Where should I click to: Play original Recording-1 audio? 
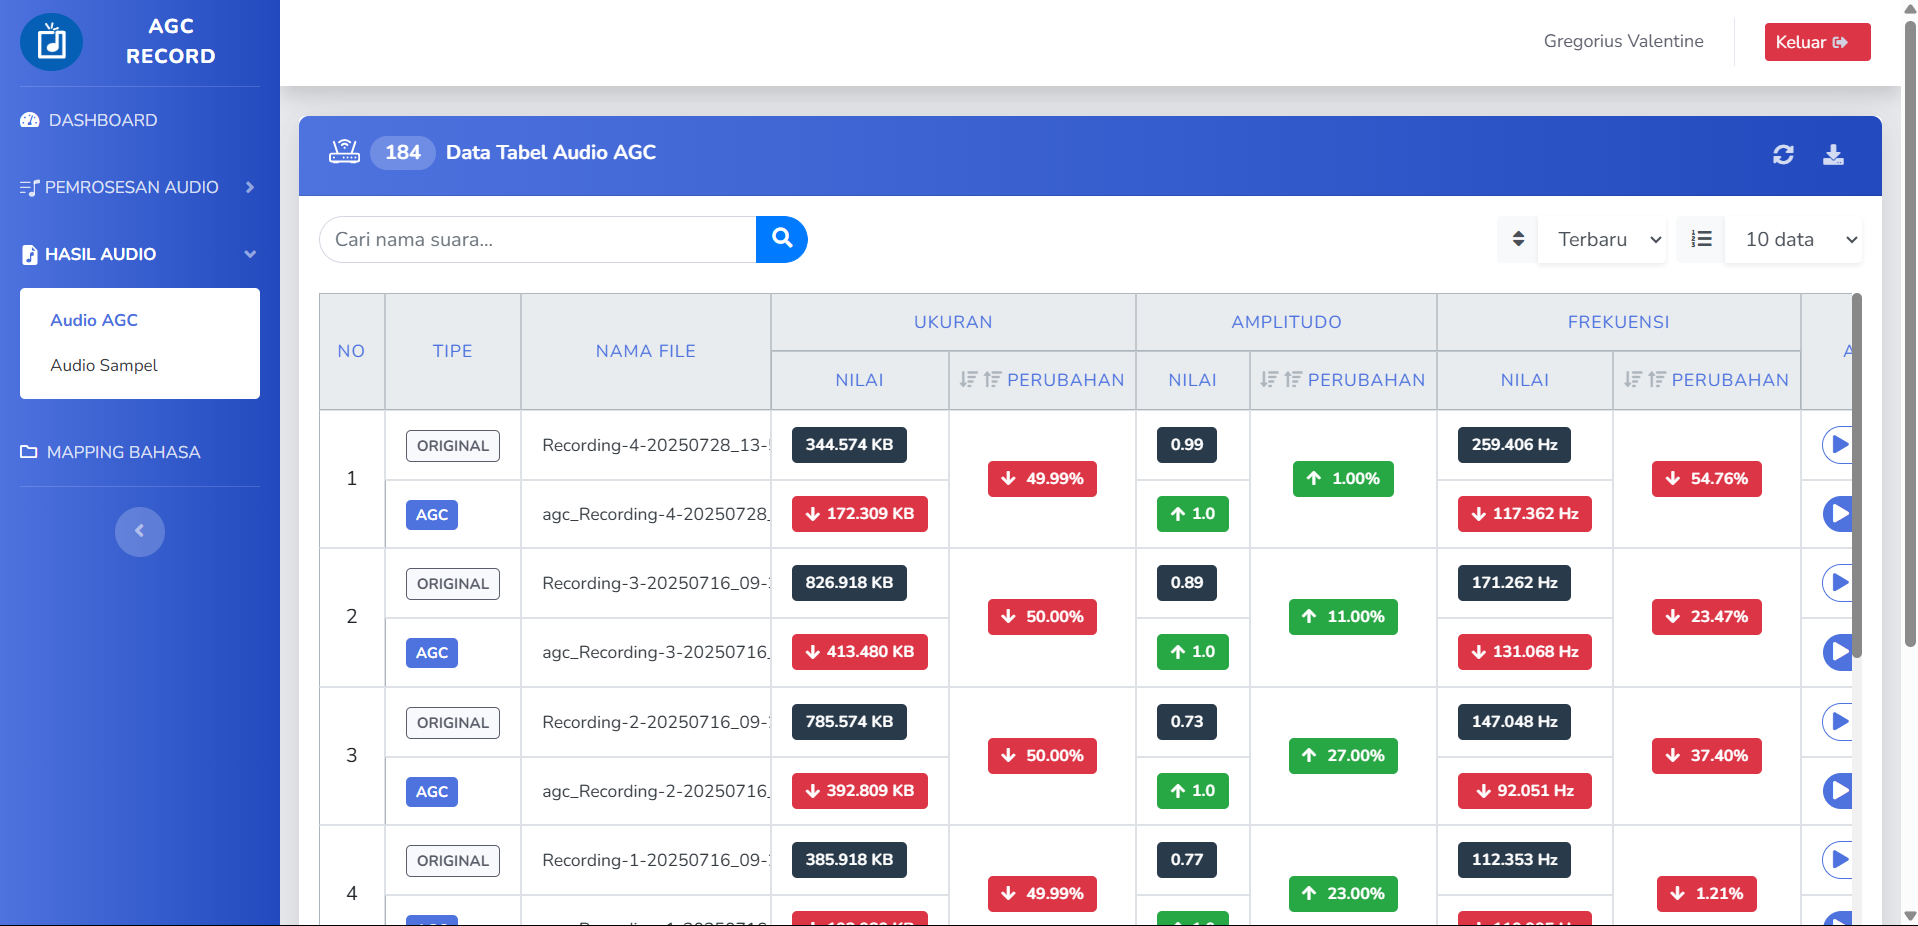1837,859
